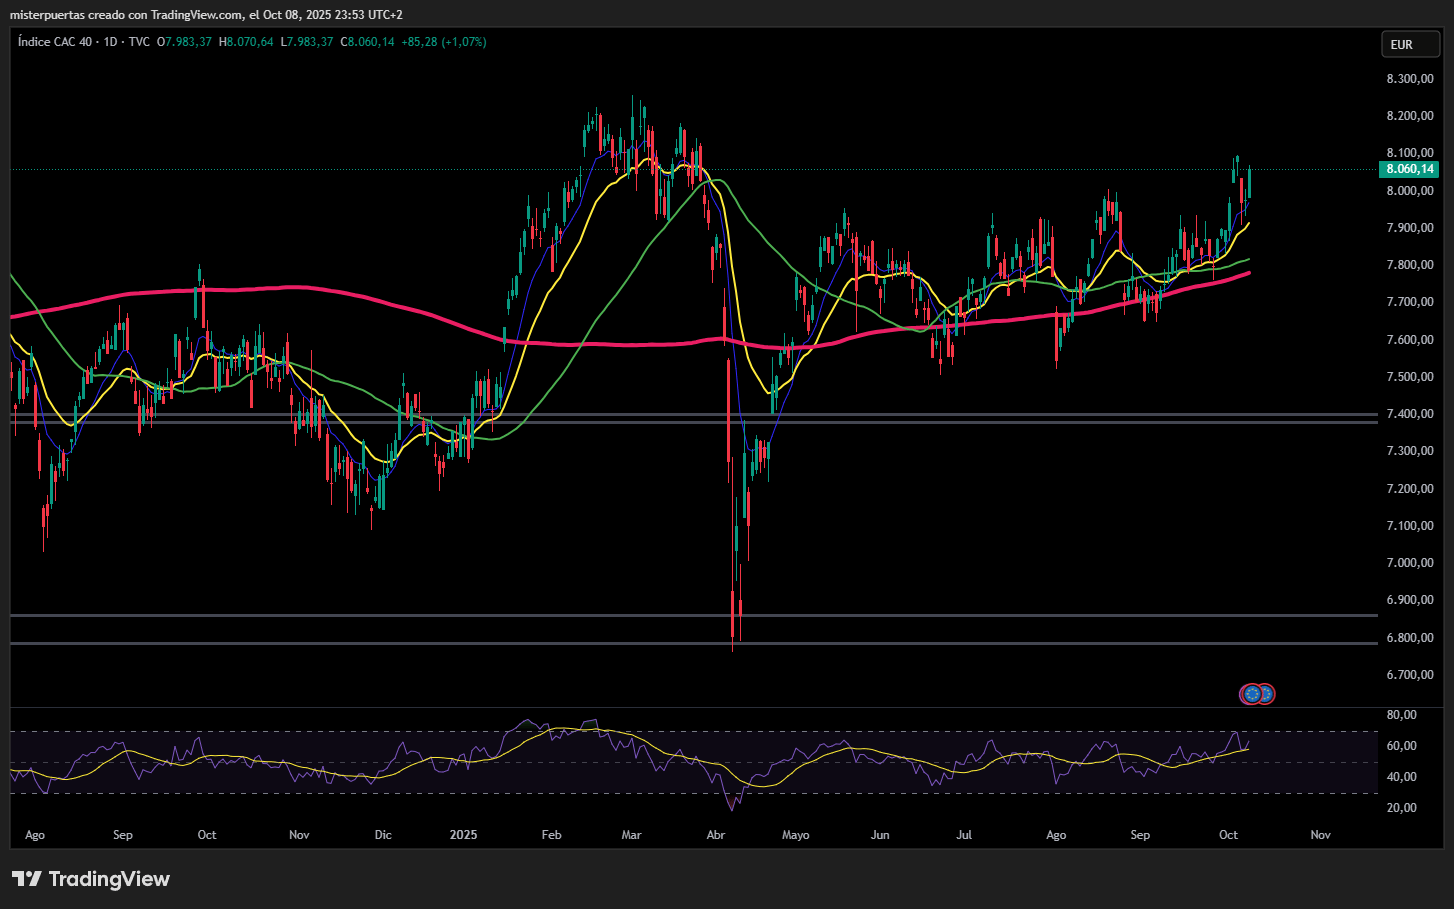Click the Oct label at far right of time axis

(1228, 835)
